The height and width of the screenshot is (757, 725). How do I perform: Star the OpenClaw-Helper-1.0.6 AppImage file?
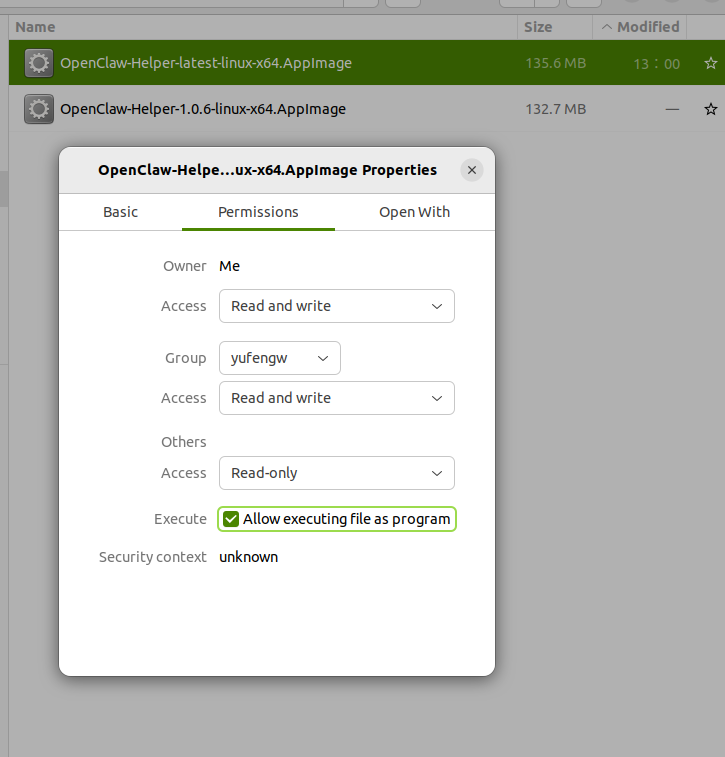[x=710, y=109]
